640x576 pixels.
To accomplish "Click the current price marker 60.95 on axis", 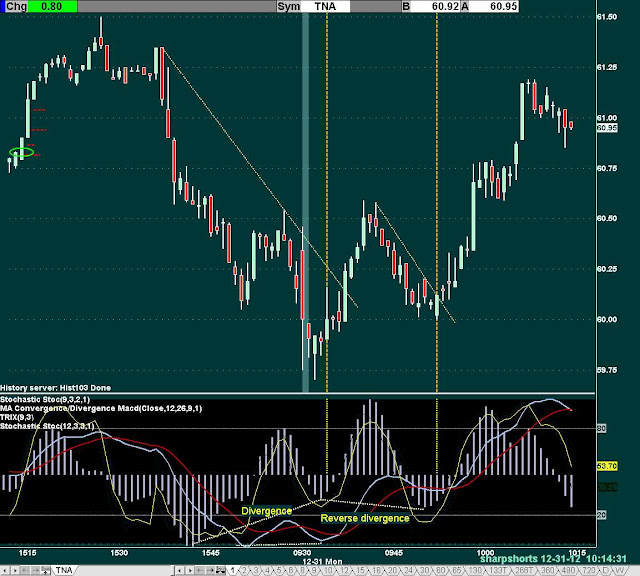I will pos(607,128).
